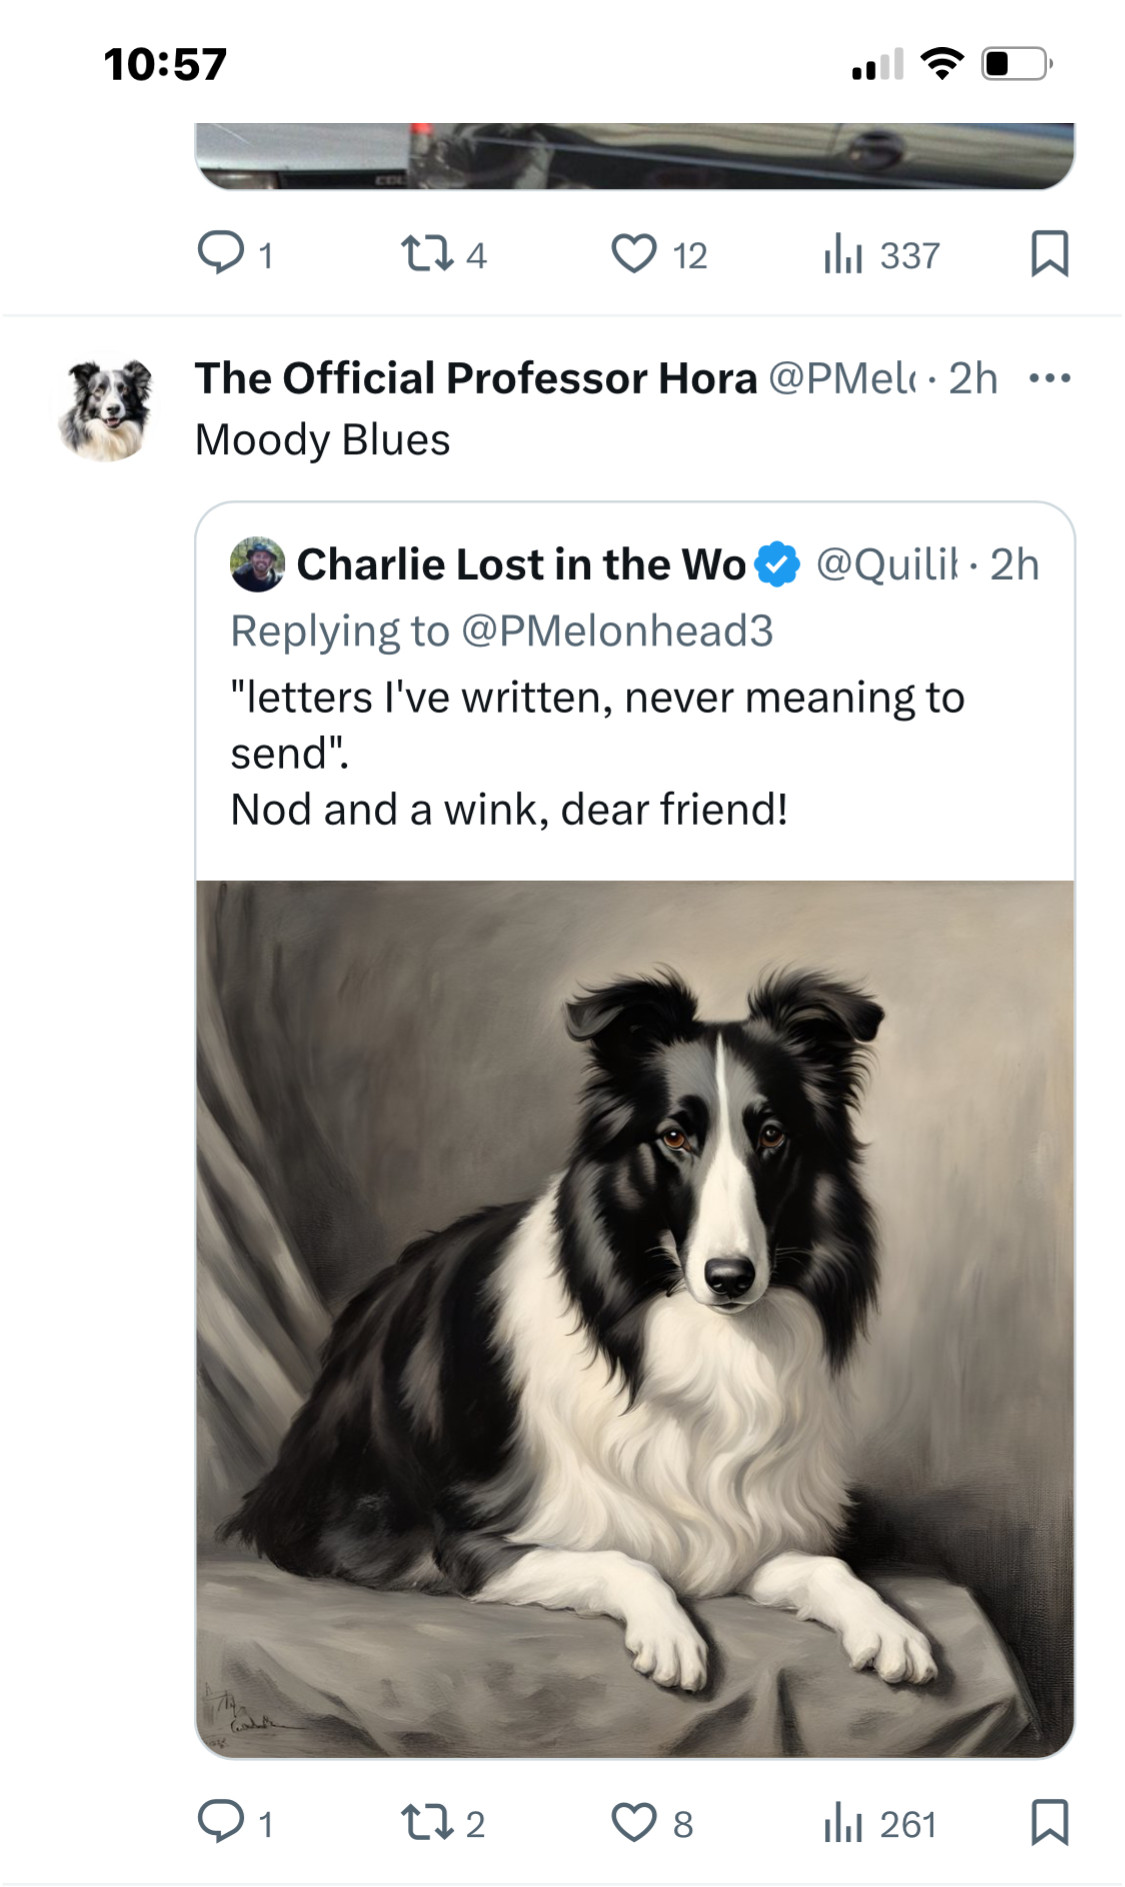1125x1887 pixels.
Task: Reply to the Moody Blues post
Action: coord(221,1822)
